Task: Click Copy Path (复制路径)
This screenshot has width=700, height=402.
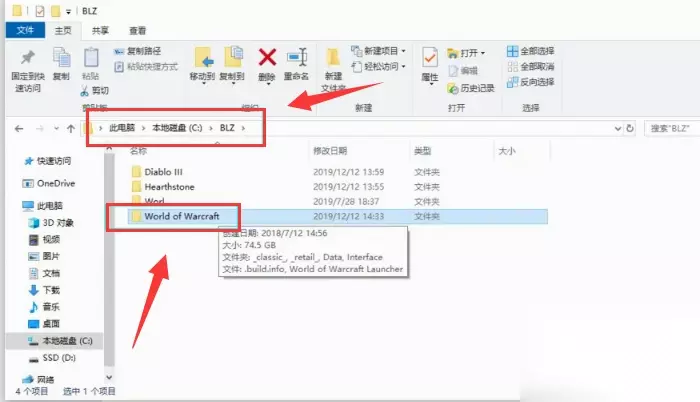Action: [138, 51]
